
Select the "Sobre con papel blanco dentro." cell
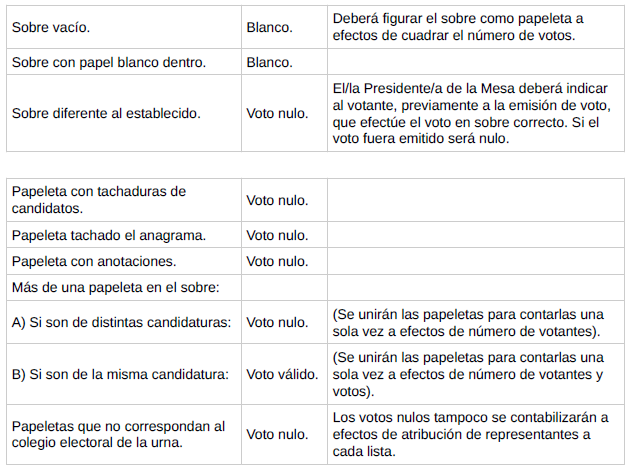[x=108, y=62]
